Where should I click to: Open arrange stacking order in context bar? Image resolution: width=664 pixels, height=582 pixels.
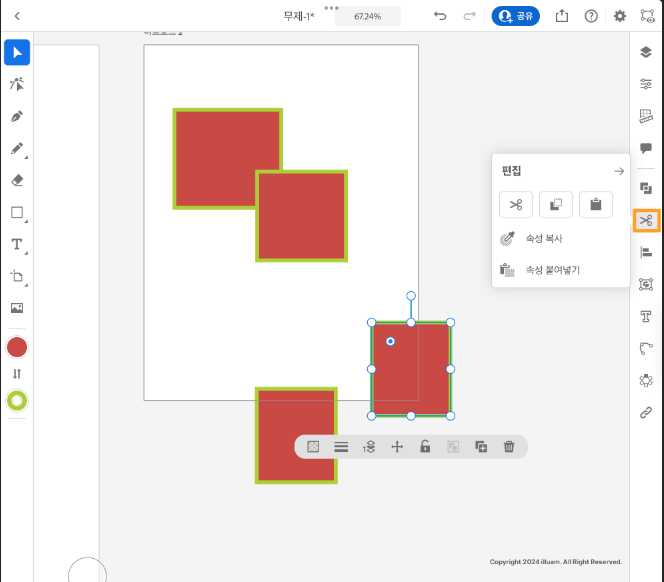pos(369,446)
